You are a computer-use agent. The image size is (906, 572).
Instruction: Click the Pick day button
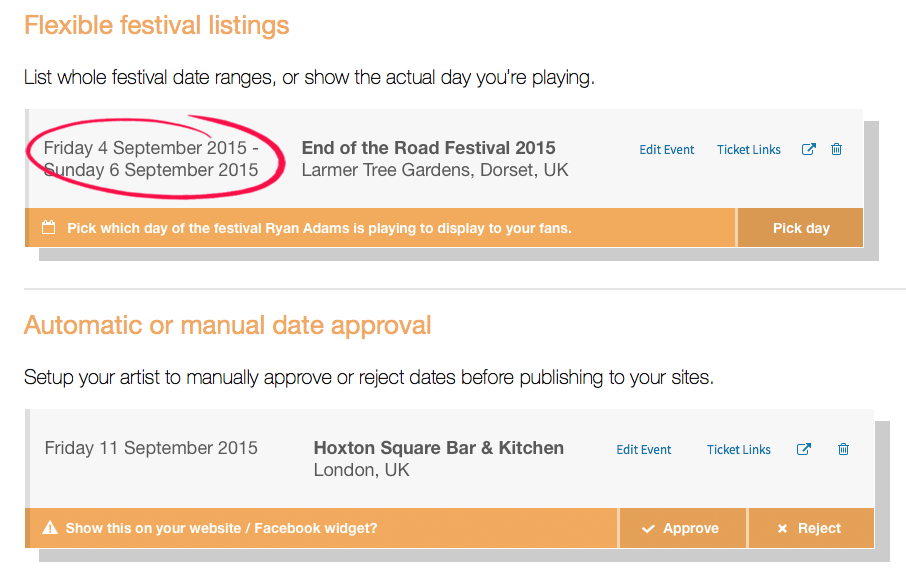click(800, 228)
